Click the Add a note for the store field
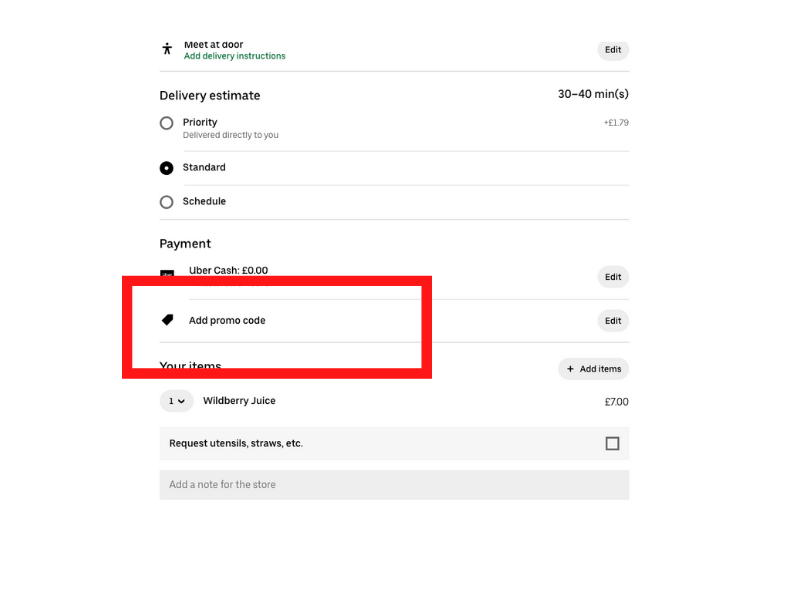Viewport: 800px width, 600px height. tap(394, 485)
